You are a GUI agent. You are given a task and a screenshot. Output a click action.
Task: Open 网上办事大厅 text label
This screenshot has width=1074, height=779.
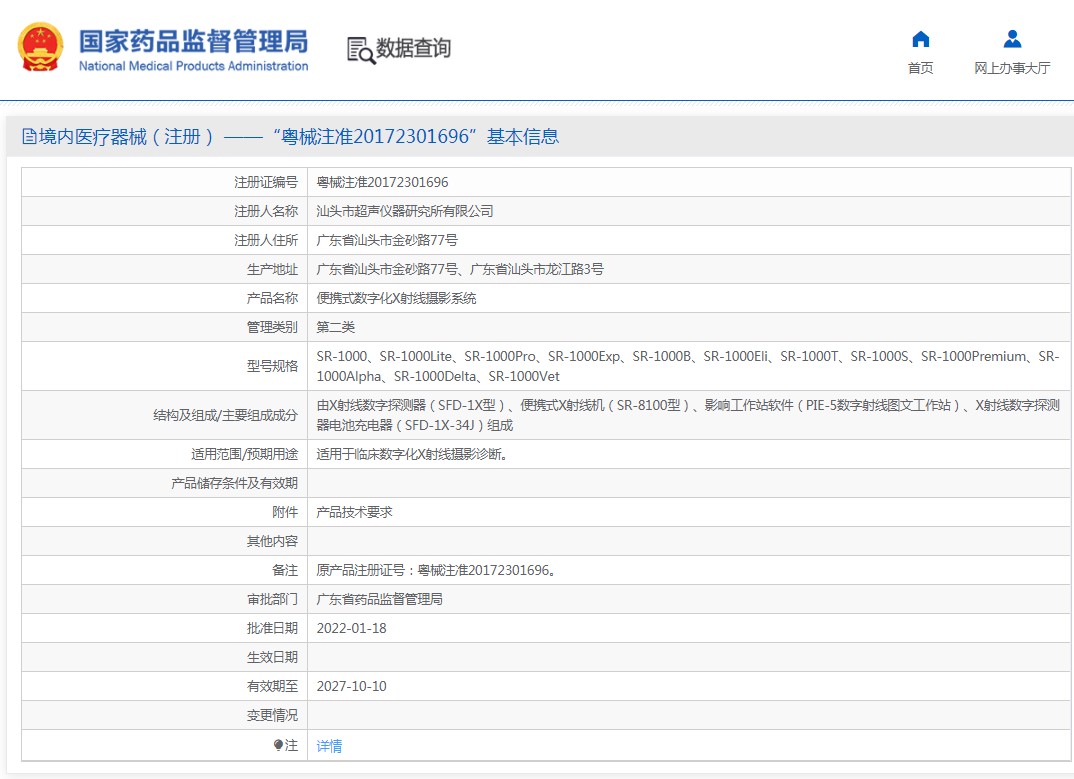[1012, 68]
